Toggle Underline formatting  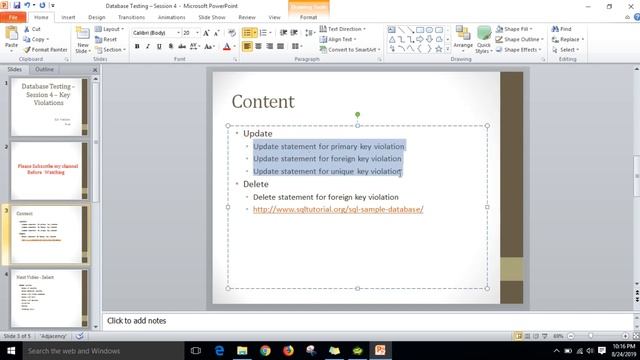point(159,47)
